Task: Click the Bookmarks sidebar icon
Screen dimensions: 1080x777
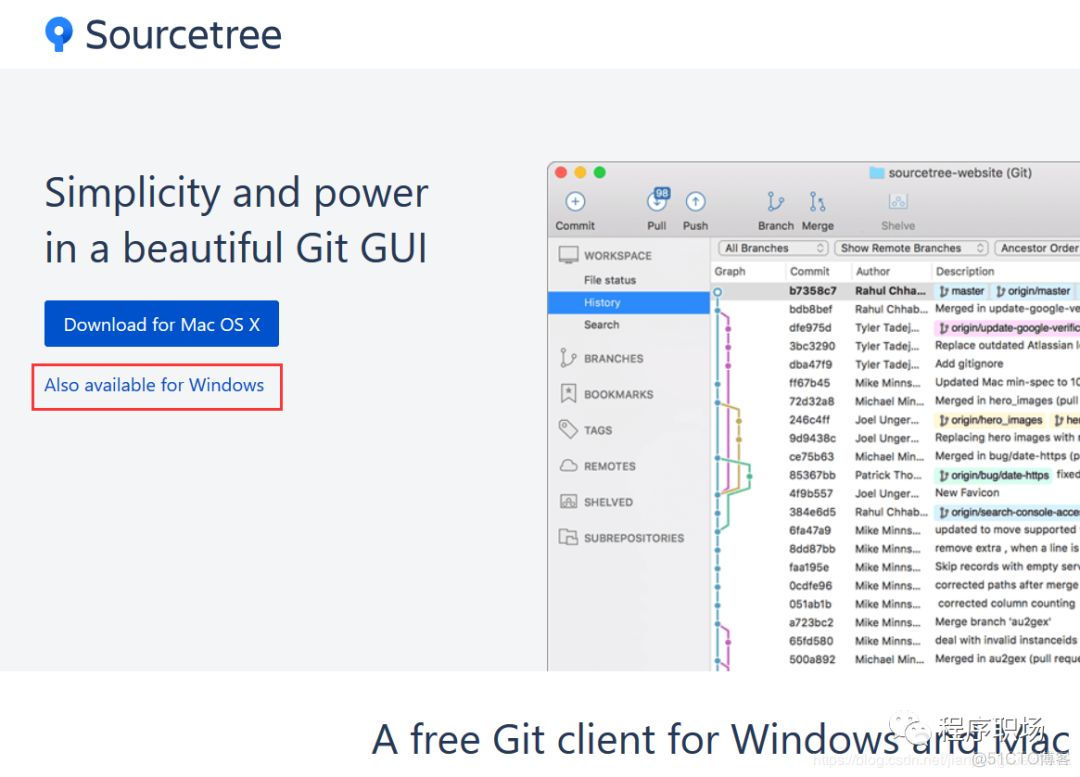Action: coord(568,394)
